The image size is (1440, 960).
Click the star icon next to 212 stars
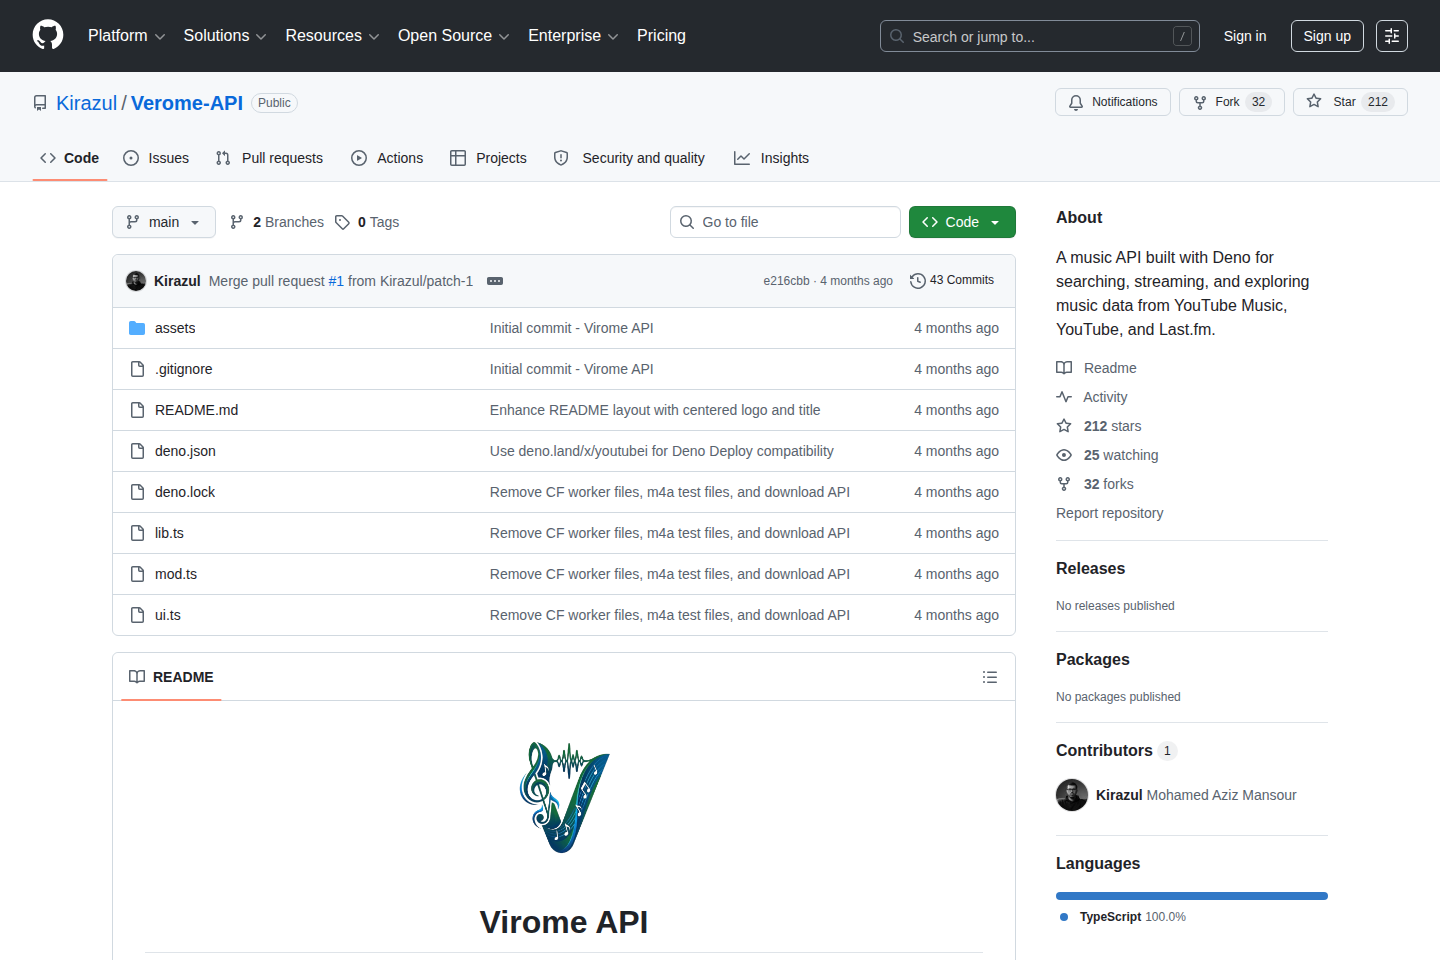coord(1064,426)
